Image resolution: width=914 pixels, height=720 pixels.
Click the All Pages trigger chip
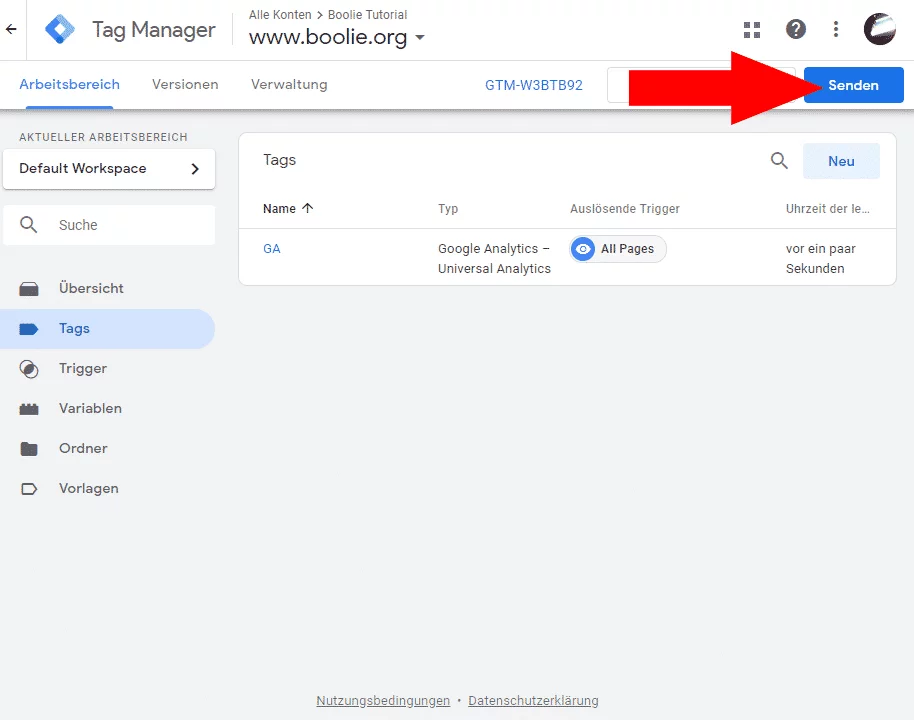pyautogui.click(x=618, y=249)
